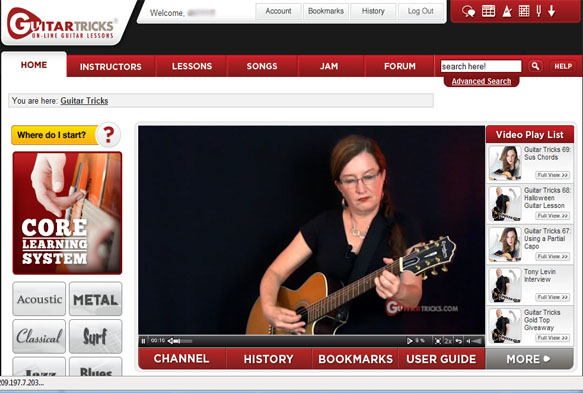
Task: Open the LESSONS tab
Action: coord(192,66)
